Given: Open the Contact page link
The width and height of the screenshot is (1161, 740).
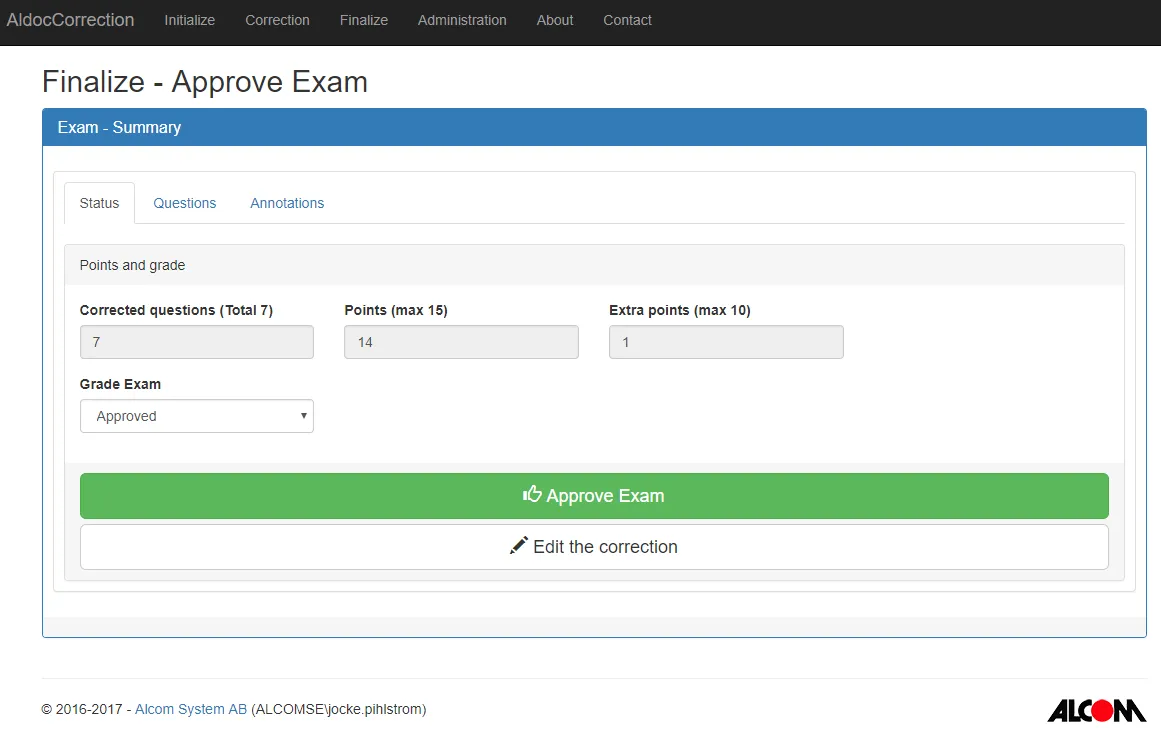Looking at the screenshot, I should 627,20.
